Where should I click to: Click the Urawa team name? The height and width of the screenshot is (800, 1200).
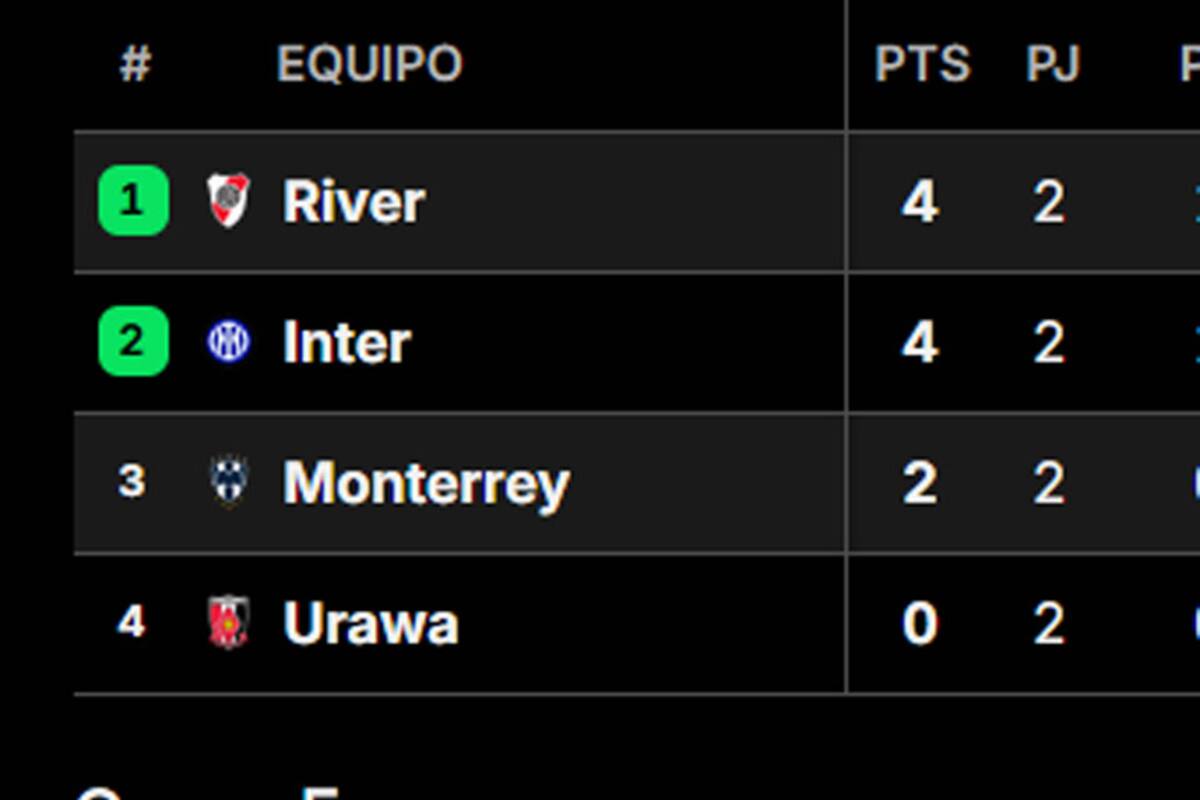click(370, 623)
